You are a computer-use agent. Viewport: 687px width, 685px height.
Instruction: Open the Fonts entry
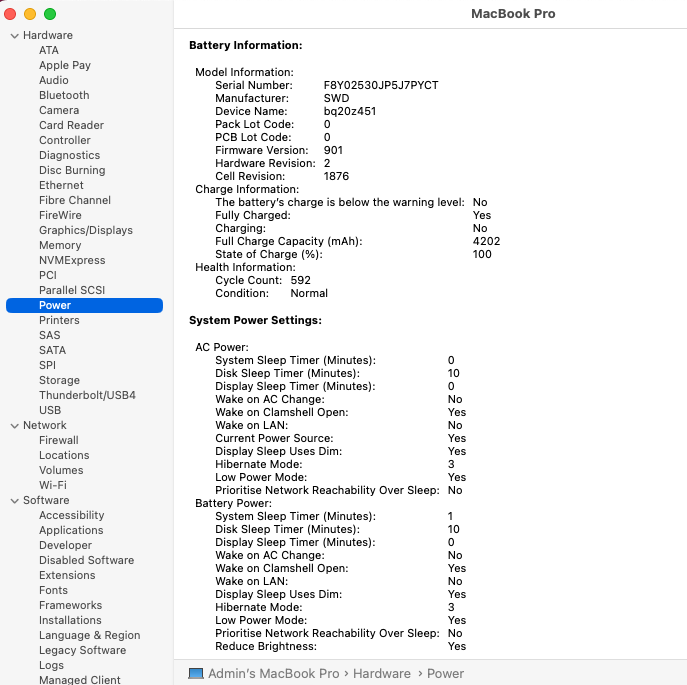tap(53, 590)
